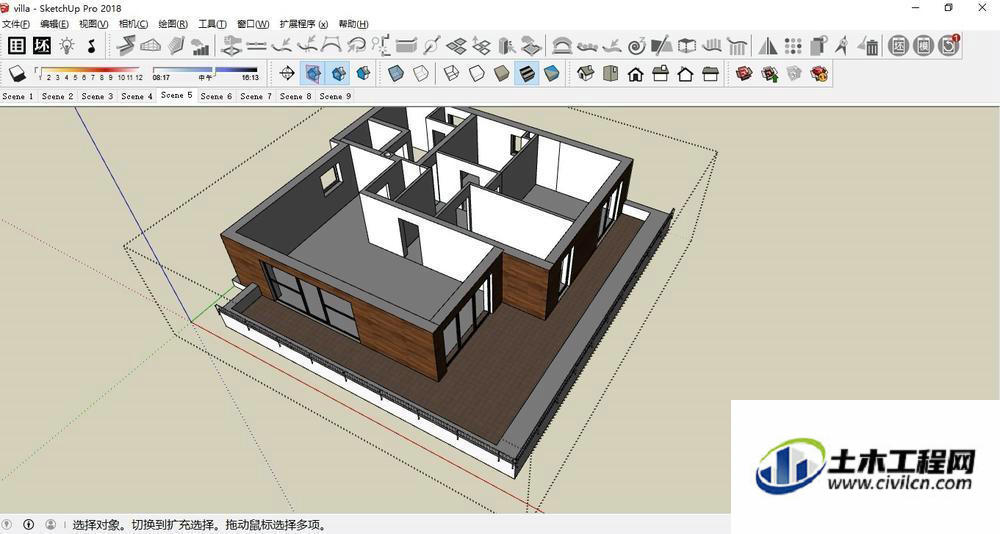Click the red 3D Warehouse get models icon

click(x=744, y=73)
